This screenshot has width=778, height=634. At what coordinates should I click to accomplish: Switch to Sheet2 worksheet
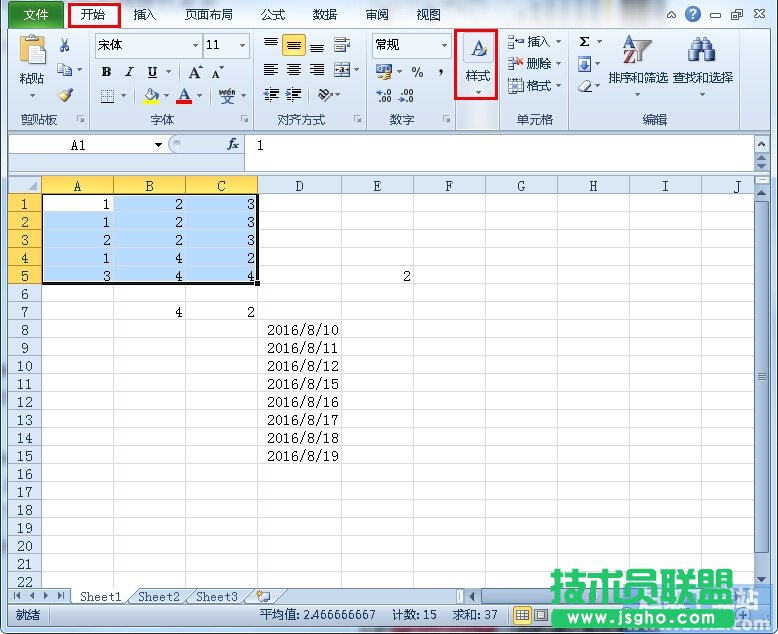[159, 596]
